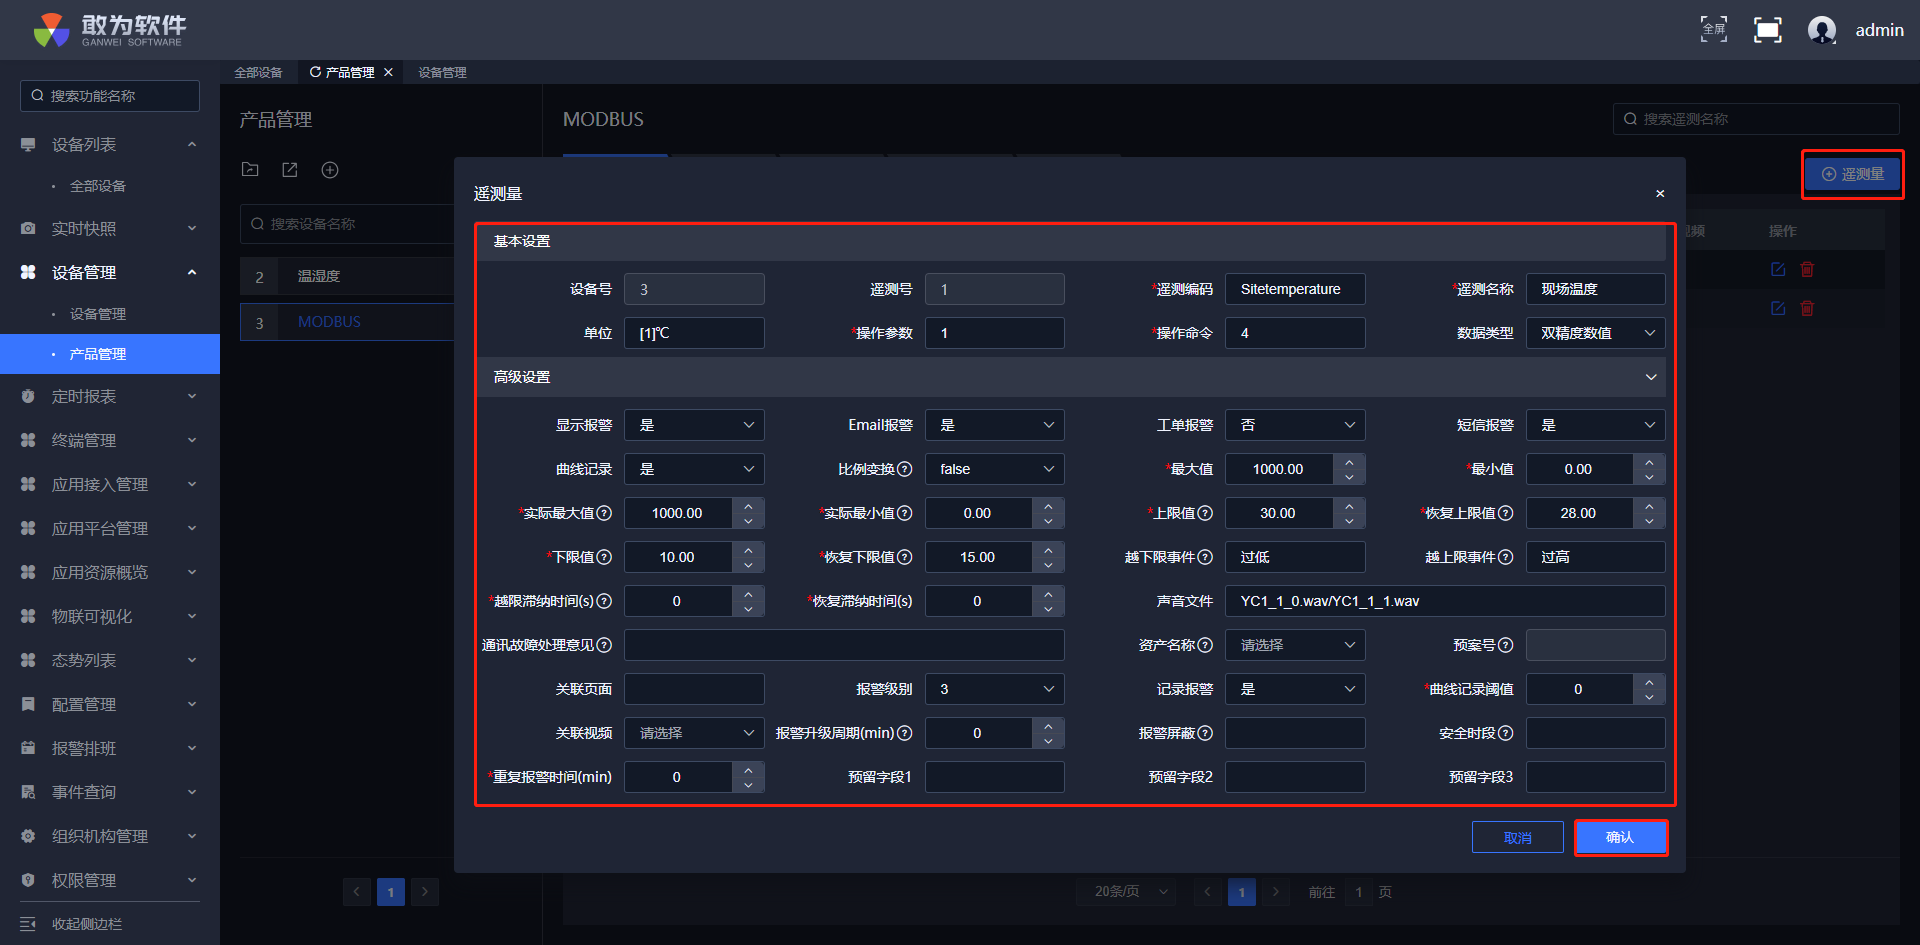This screenshot has height=945, width=1920.
Task: Click the 确认 button
Action: coord(1620,838)
